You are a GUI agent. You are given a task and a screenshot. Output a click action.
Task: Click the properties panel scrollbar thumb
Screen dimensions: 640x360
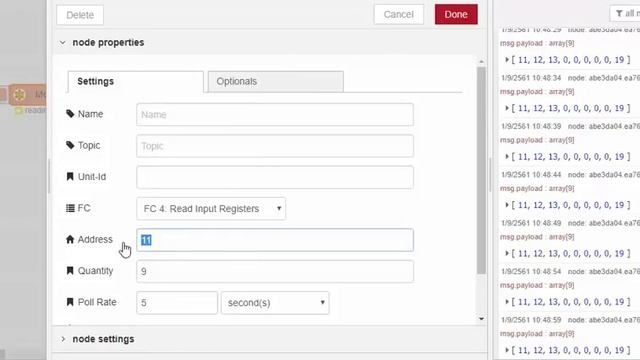pyautogui.click(x=481, y=171)
